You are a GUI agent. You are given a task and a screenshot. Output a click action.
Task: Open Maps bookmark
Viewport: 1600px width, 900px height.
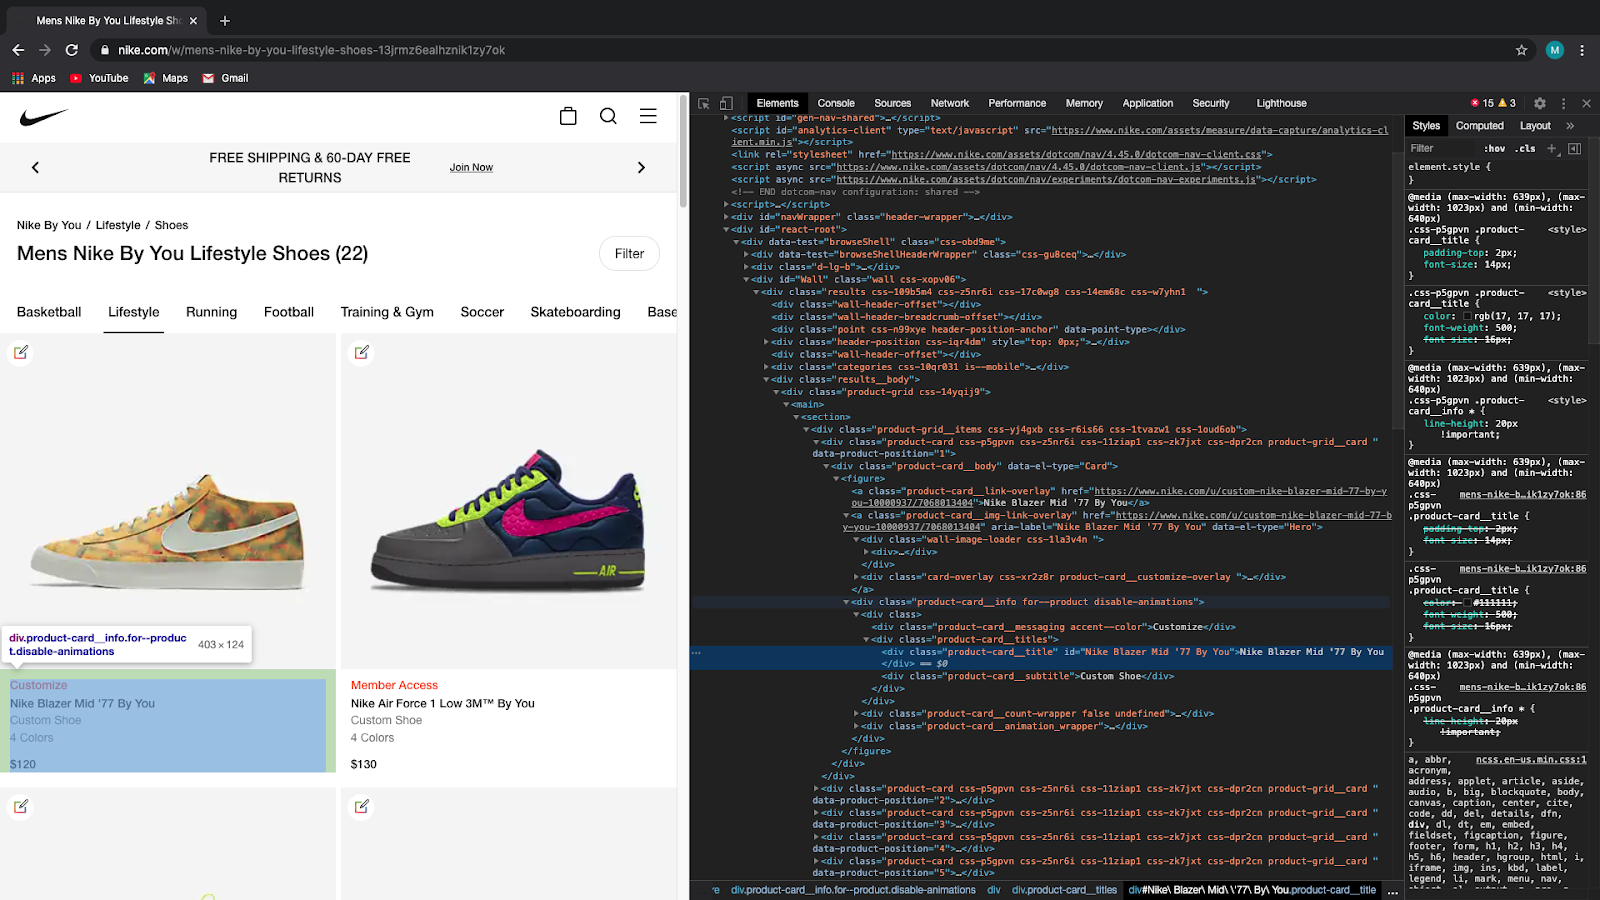165,78
